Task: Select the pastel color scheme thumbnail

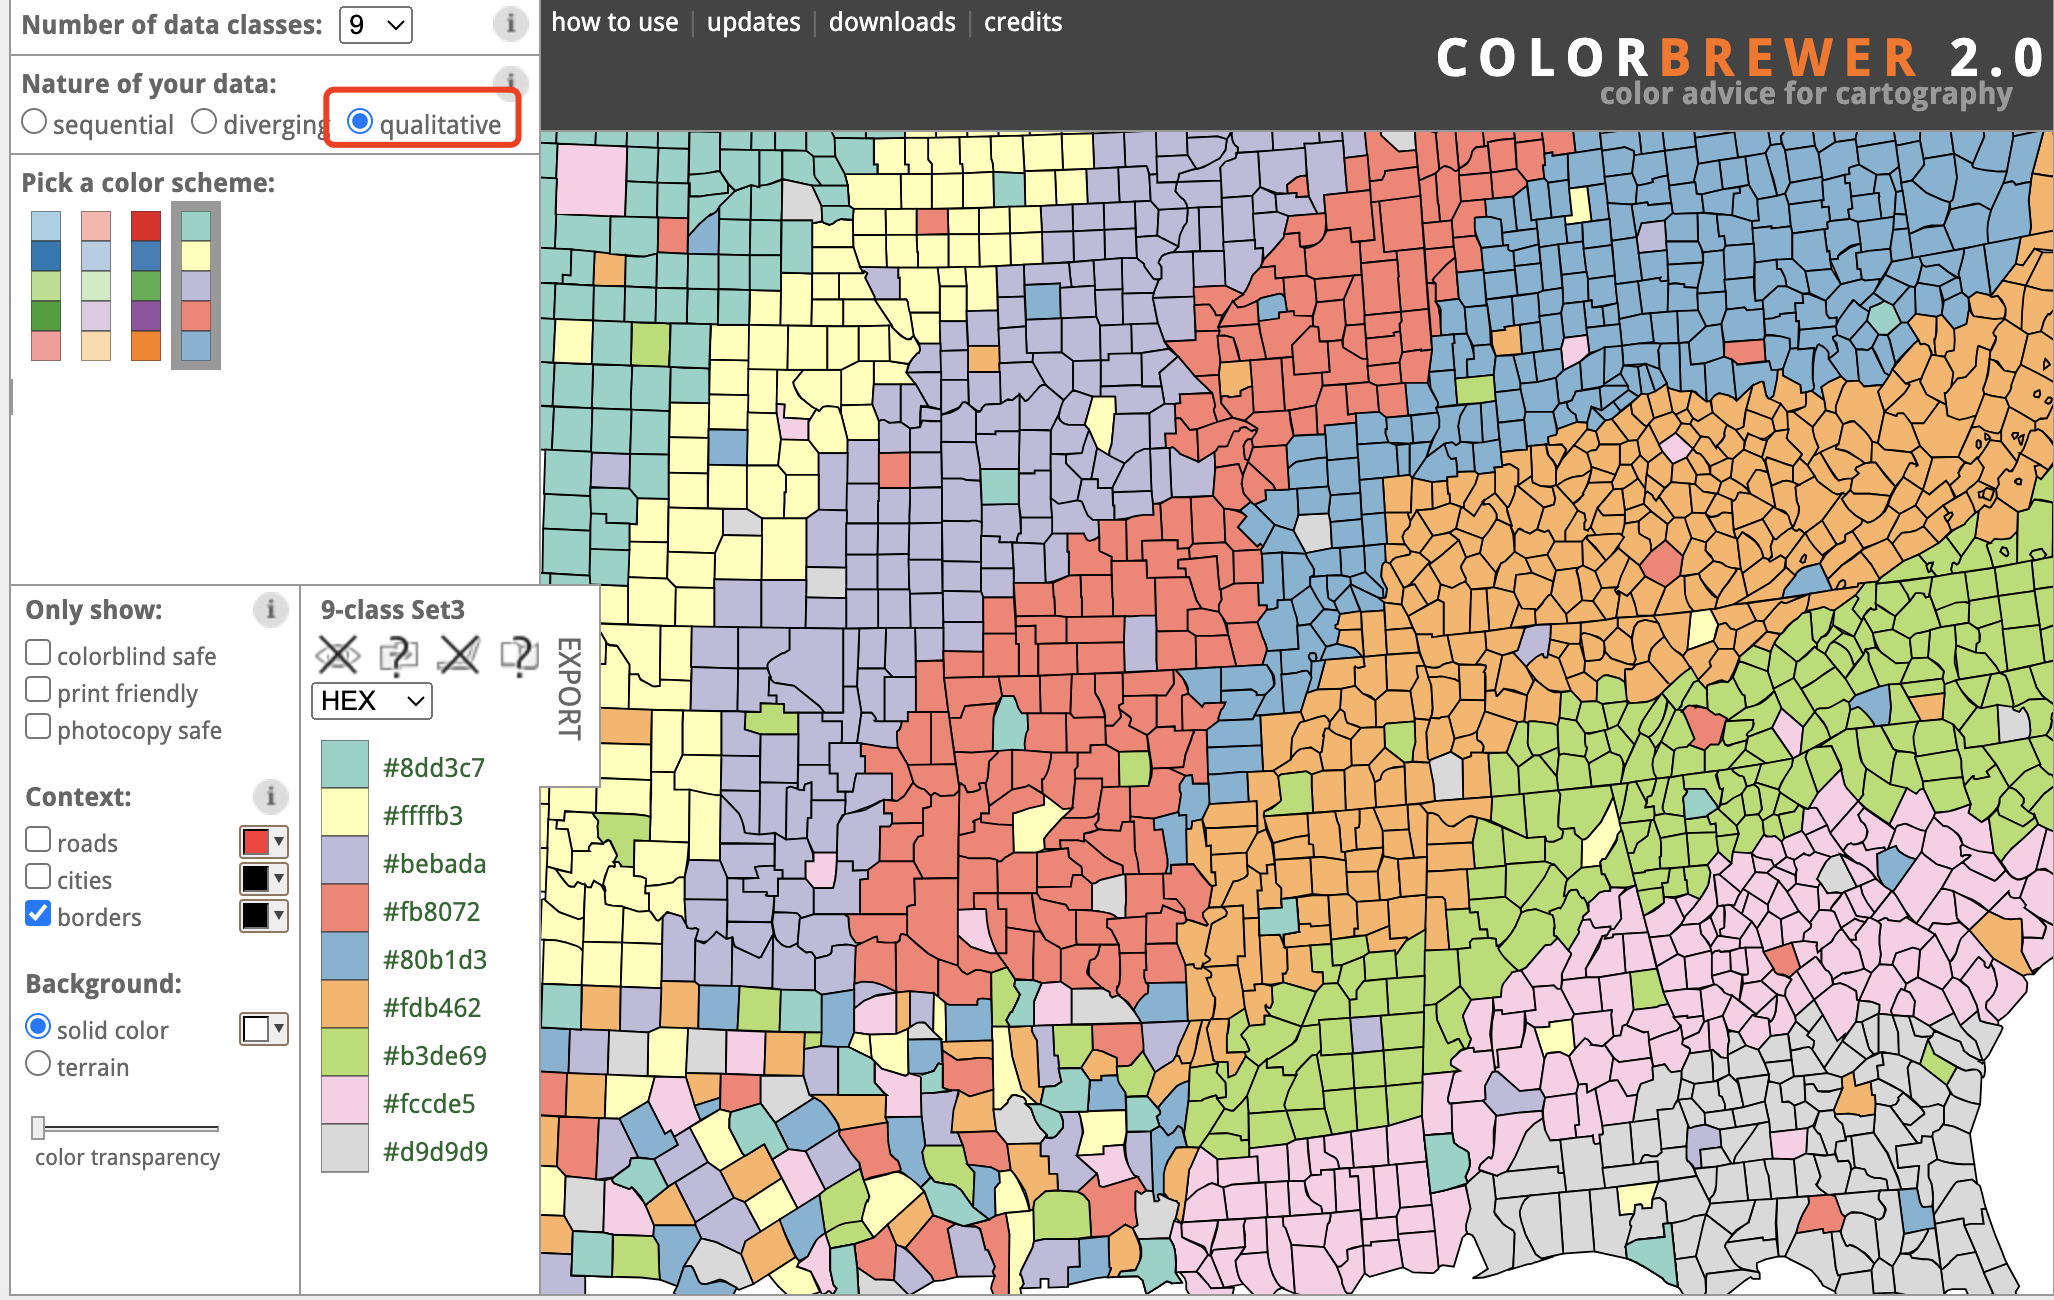Action: tap(96, 285)
